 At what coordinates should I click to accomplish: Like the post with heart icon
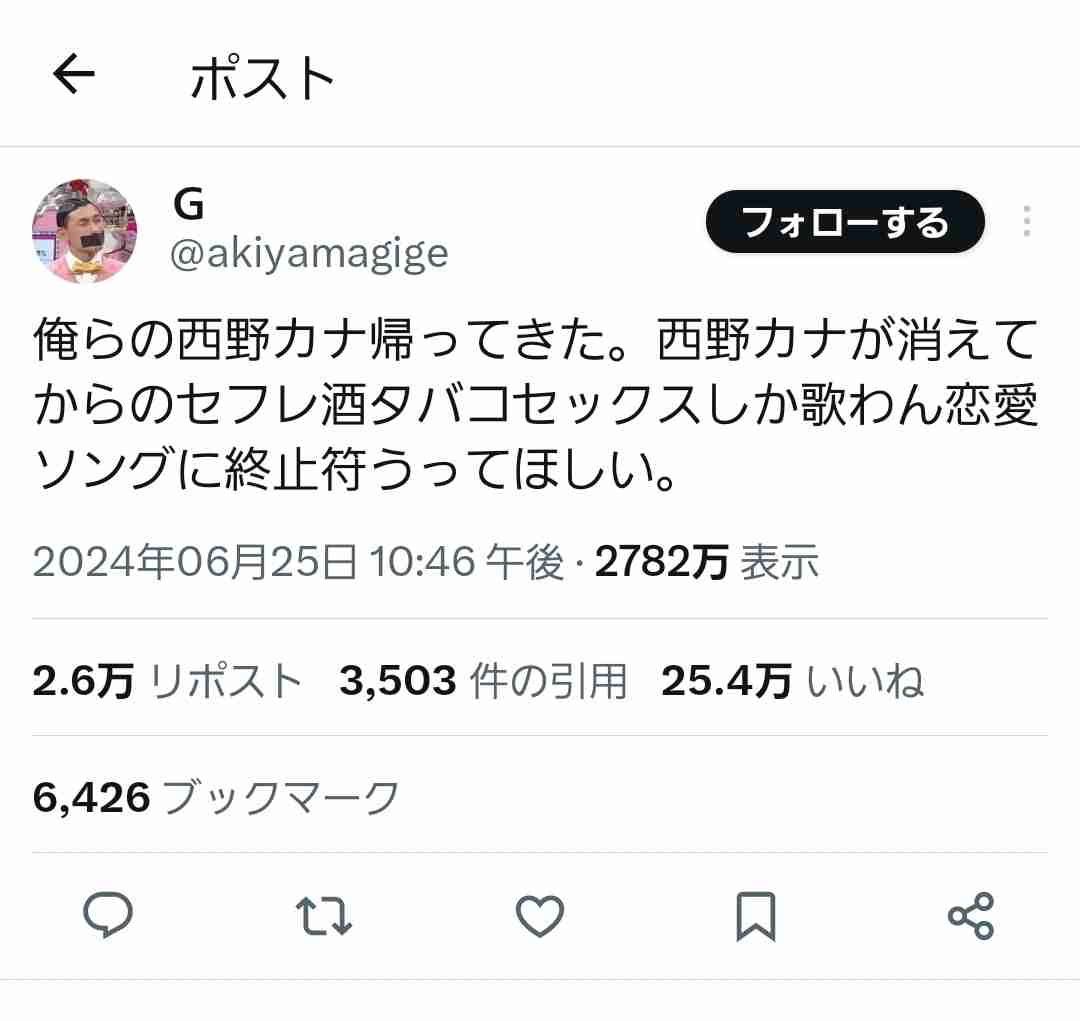(x=540, y=916)
